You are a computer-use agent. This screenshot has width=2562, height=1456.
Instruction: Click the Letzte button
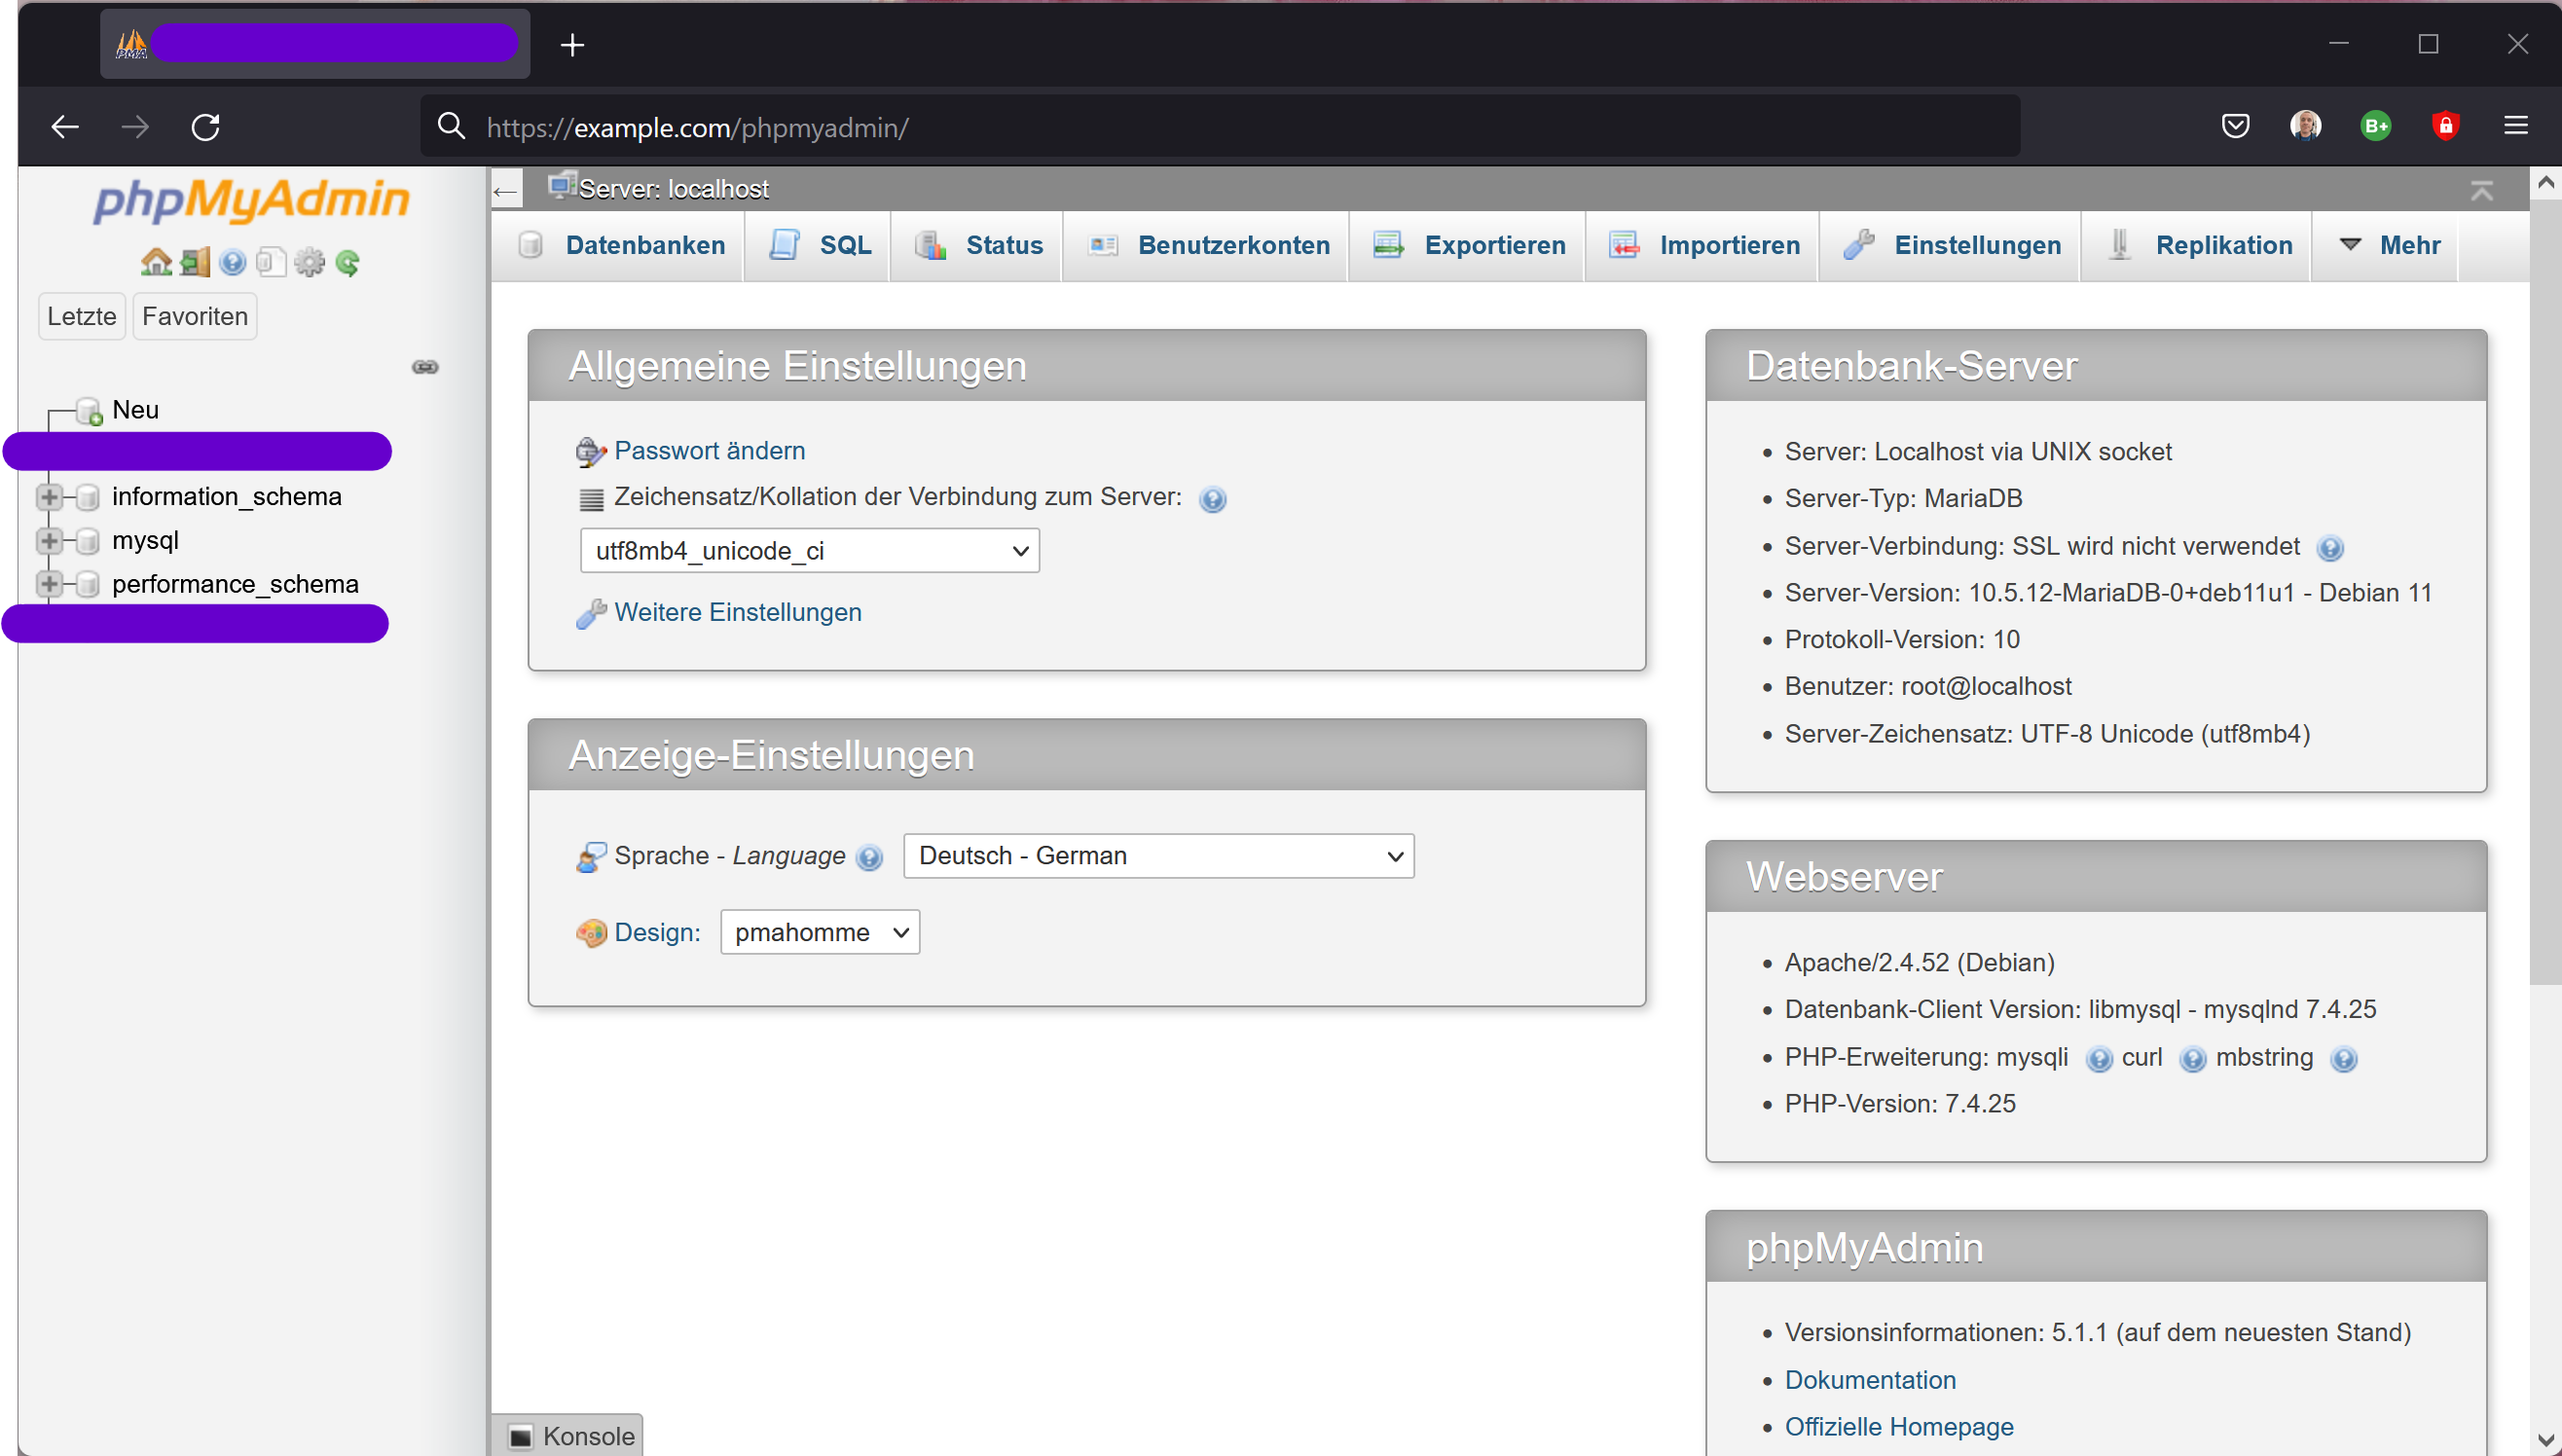82,317
